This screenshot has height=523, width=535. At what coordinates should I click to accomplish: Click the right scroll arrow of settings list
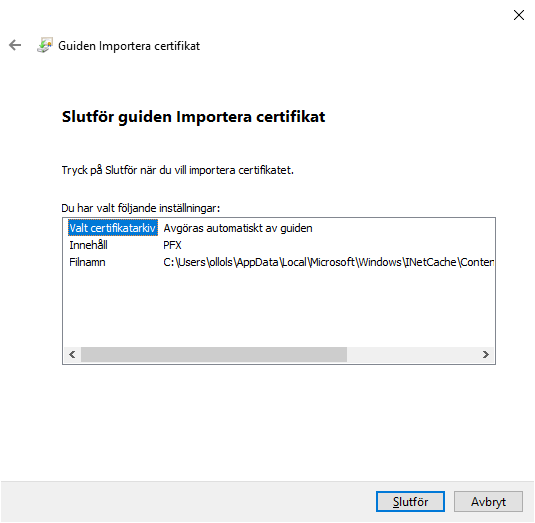click(x=486, y=354)
